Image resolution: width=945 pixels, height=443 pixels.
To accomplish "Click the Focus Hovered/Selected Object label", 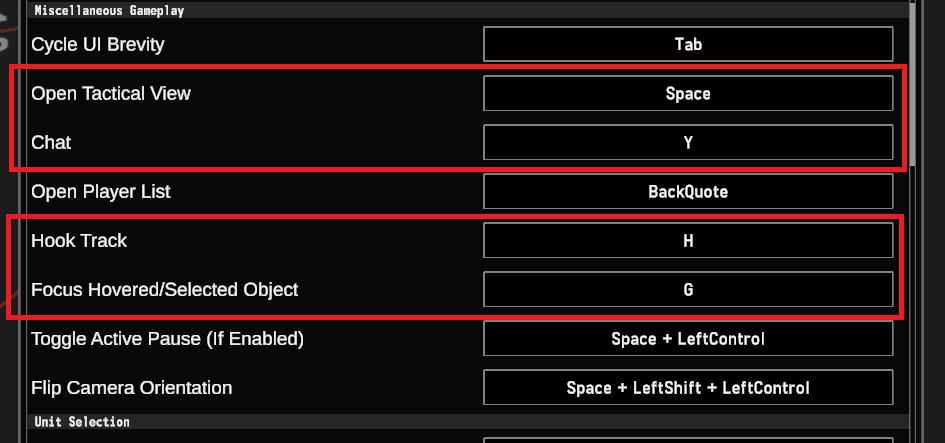I will pyautogui.click(x=165, y=289).
